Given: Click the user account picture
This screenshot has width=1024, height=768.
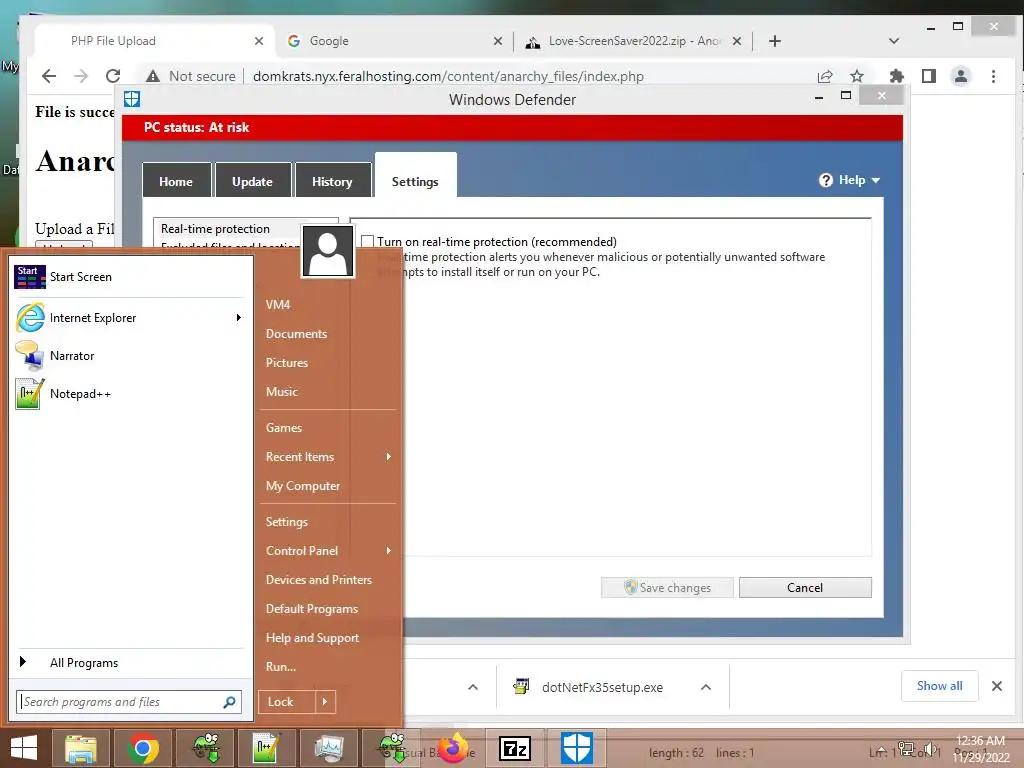Looking at the screenshot, I should click(x=328, y=251).
